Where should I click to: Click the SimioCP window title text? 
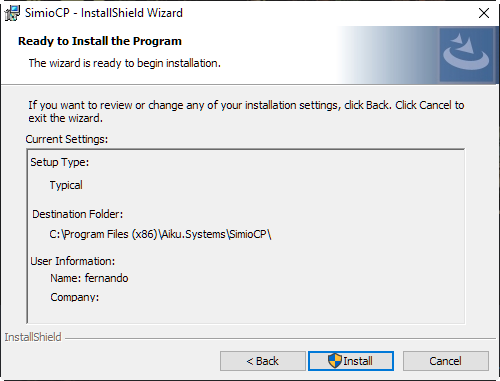104,13
